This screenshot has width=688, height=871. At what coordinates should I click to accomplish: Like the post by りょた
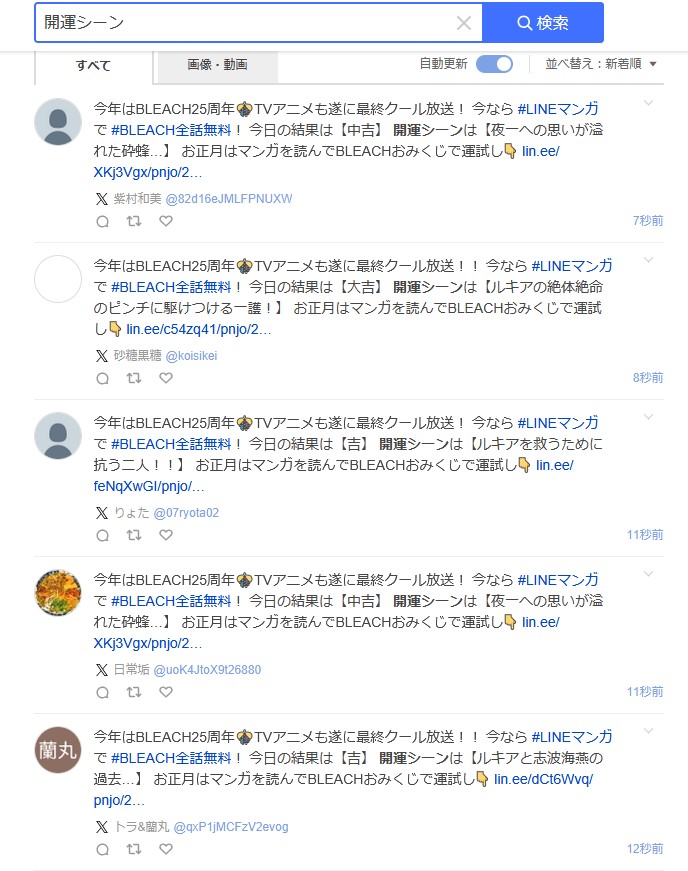166,535
